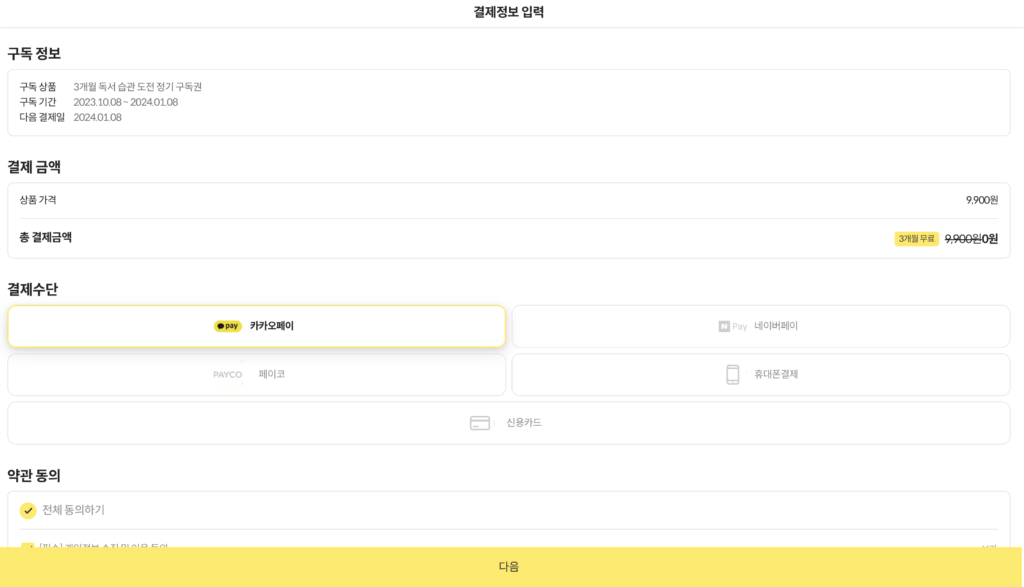This screenshot has height=587, width=1024.
Task: Click the yellow 3개월 무료 badge
Action: (916, 238)
